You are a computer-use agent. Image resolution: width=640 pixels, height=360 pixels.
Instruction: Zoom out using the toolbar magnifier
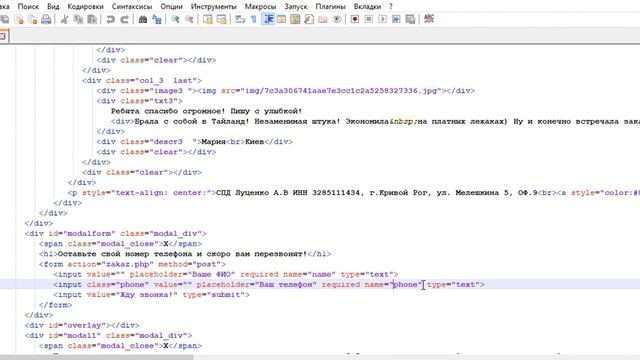189,19
